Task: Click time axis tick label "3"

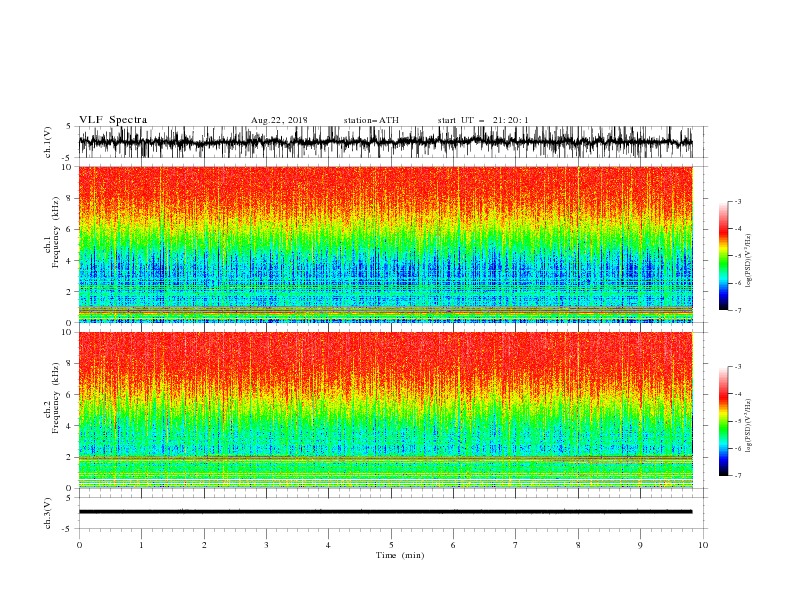Action: pyautogui.click(x=266, y=545)
